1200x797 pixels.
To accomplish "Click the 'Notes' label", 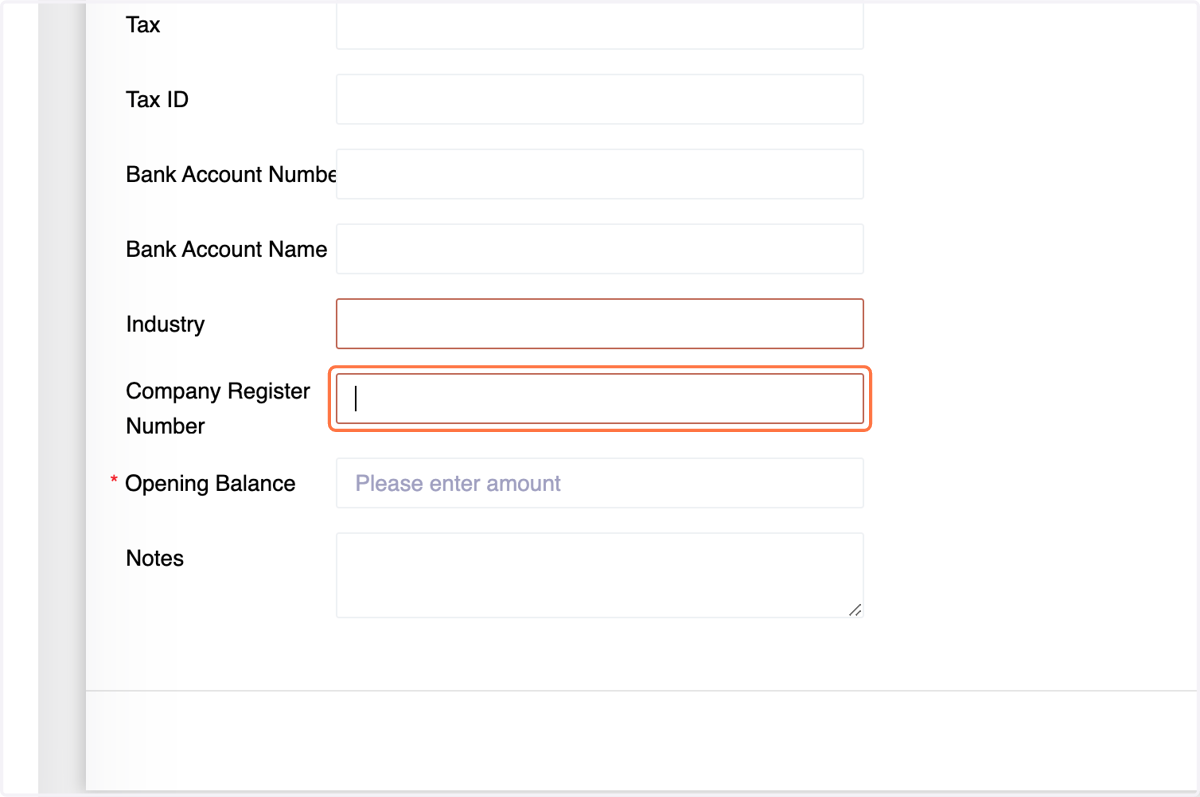I will (155, 558).
